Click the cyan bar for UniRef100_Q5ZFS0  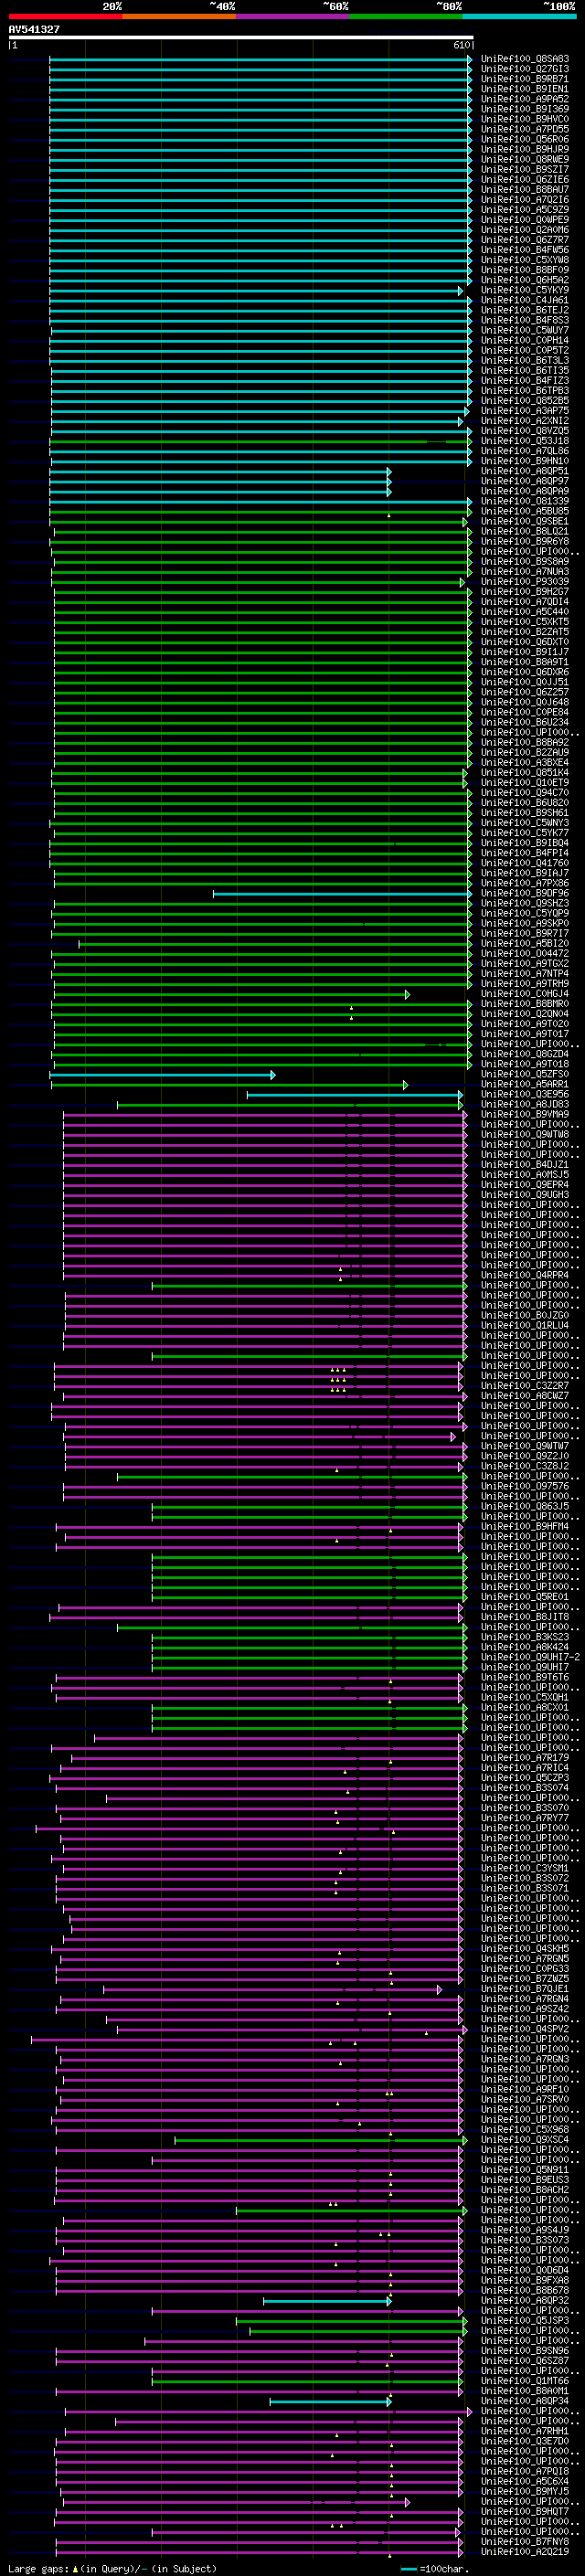[x=163, y=1075]
